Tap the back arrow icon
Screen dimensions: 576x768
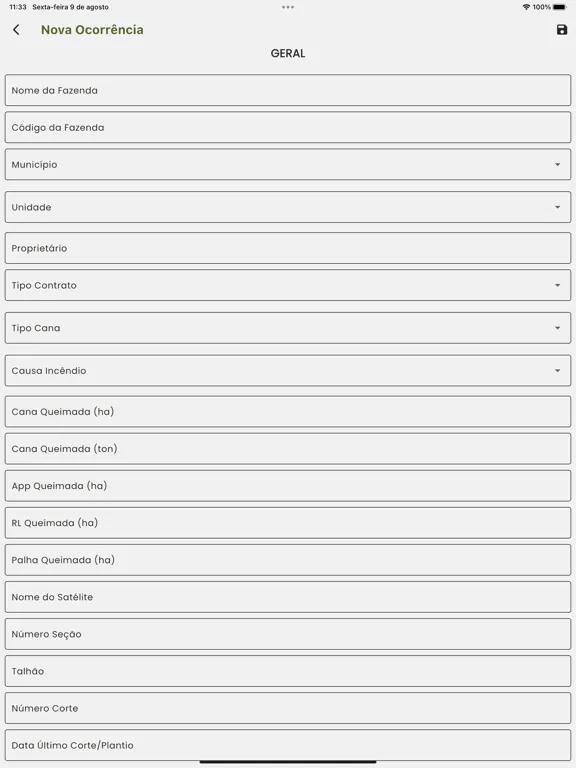(x=16, y=30)
